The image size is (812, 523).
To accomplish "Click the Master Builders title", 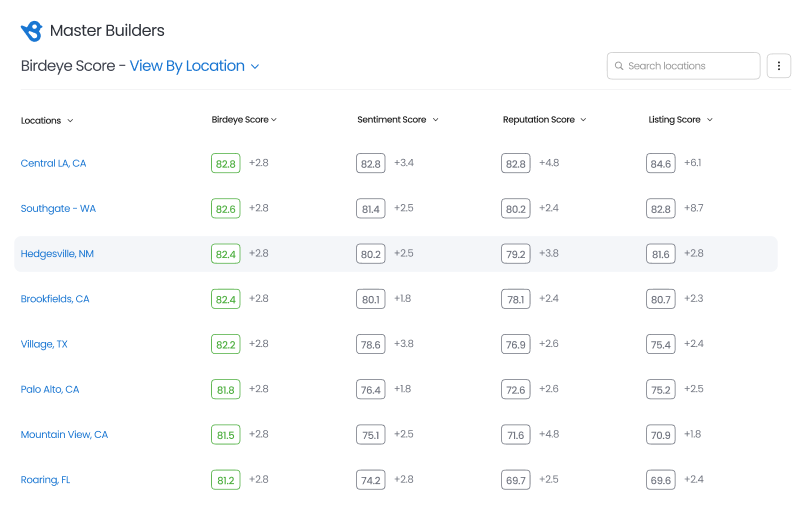I will pyautogui.click(x=107, y=31).
